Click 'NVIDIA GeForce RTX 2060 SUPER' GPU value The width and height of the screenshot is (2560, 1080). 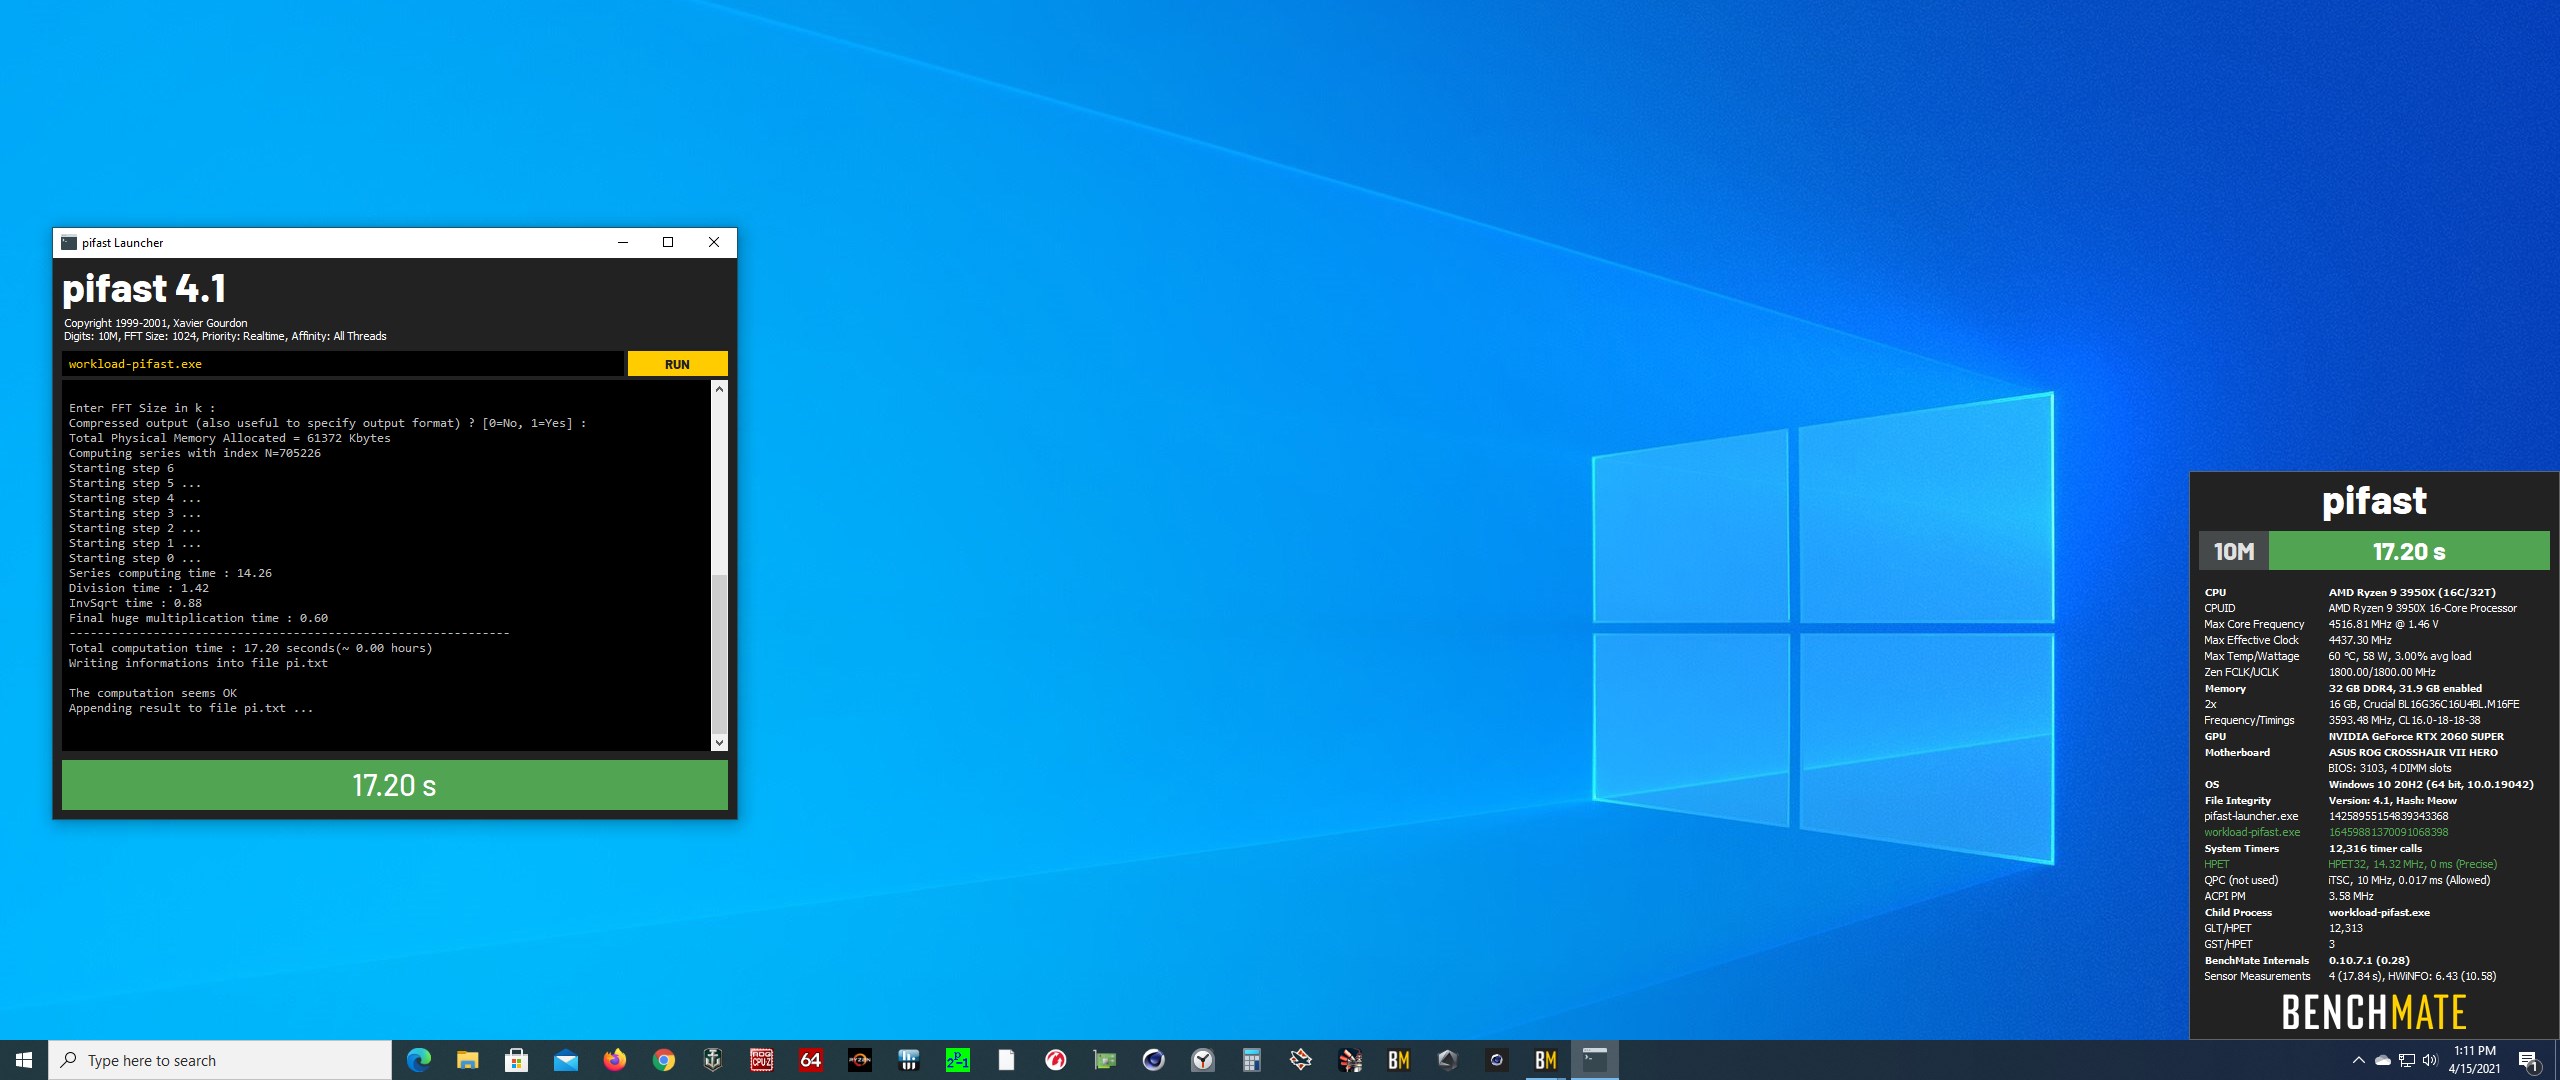(2416, 736)
